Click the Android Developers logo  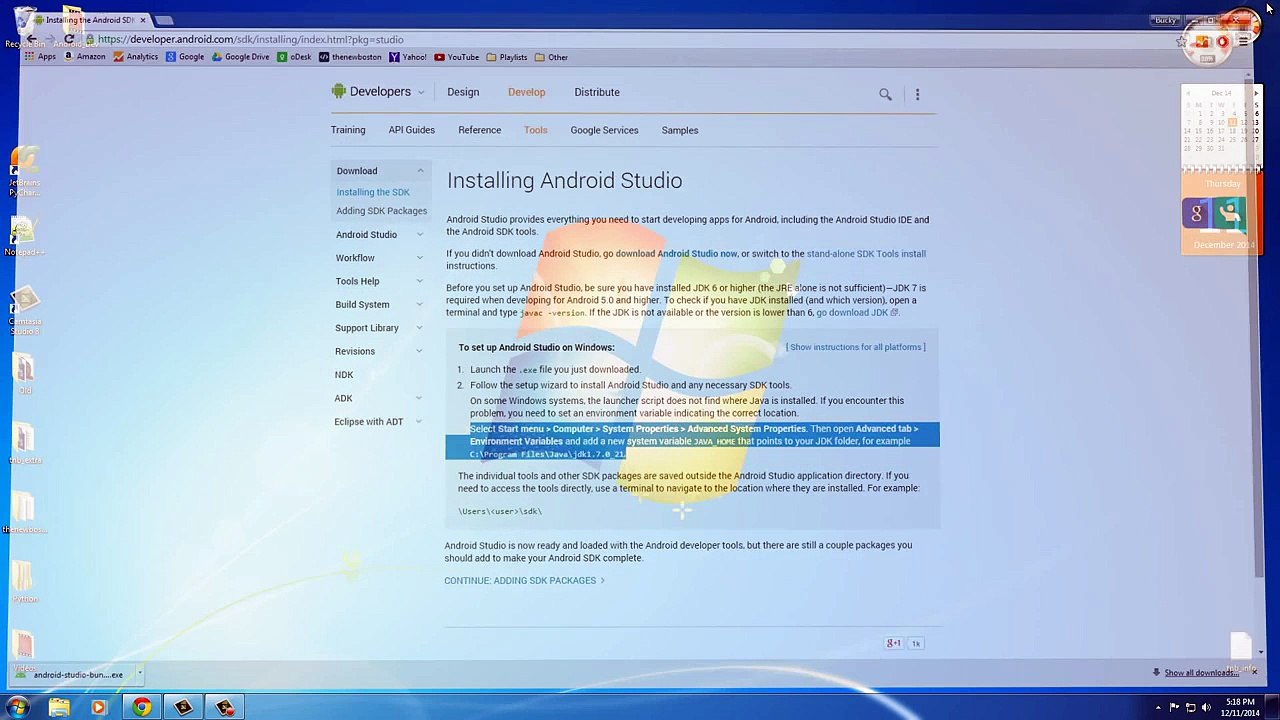(371, 92)
